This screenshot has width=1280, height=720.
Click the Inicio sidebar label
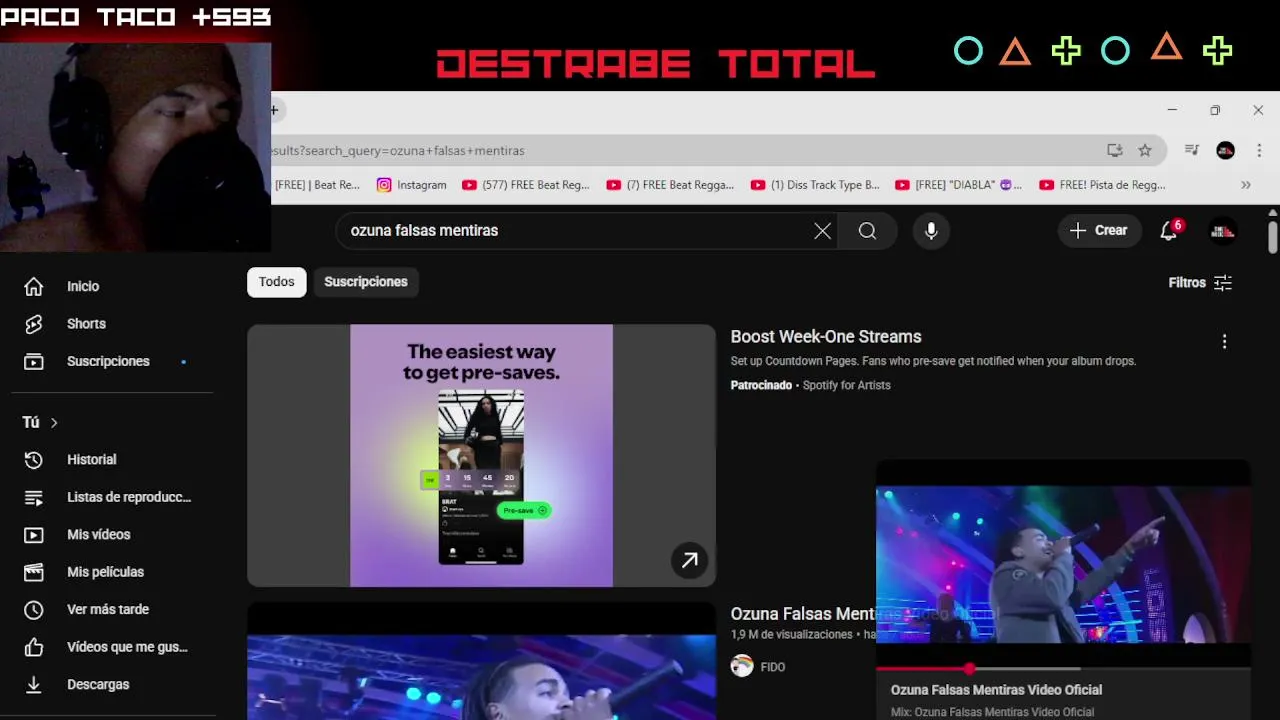coord(83,286)
